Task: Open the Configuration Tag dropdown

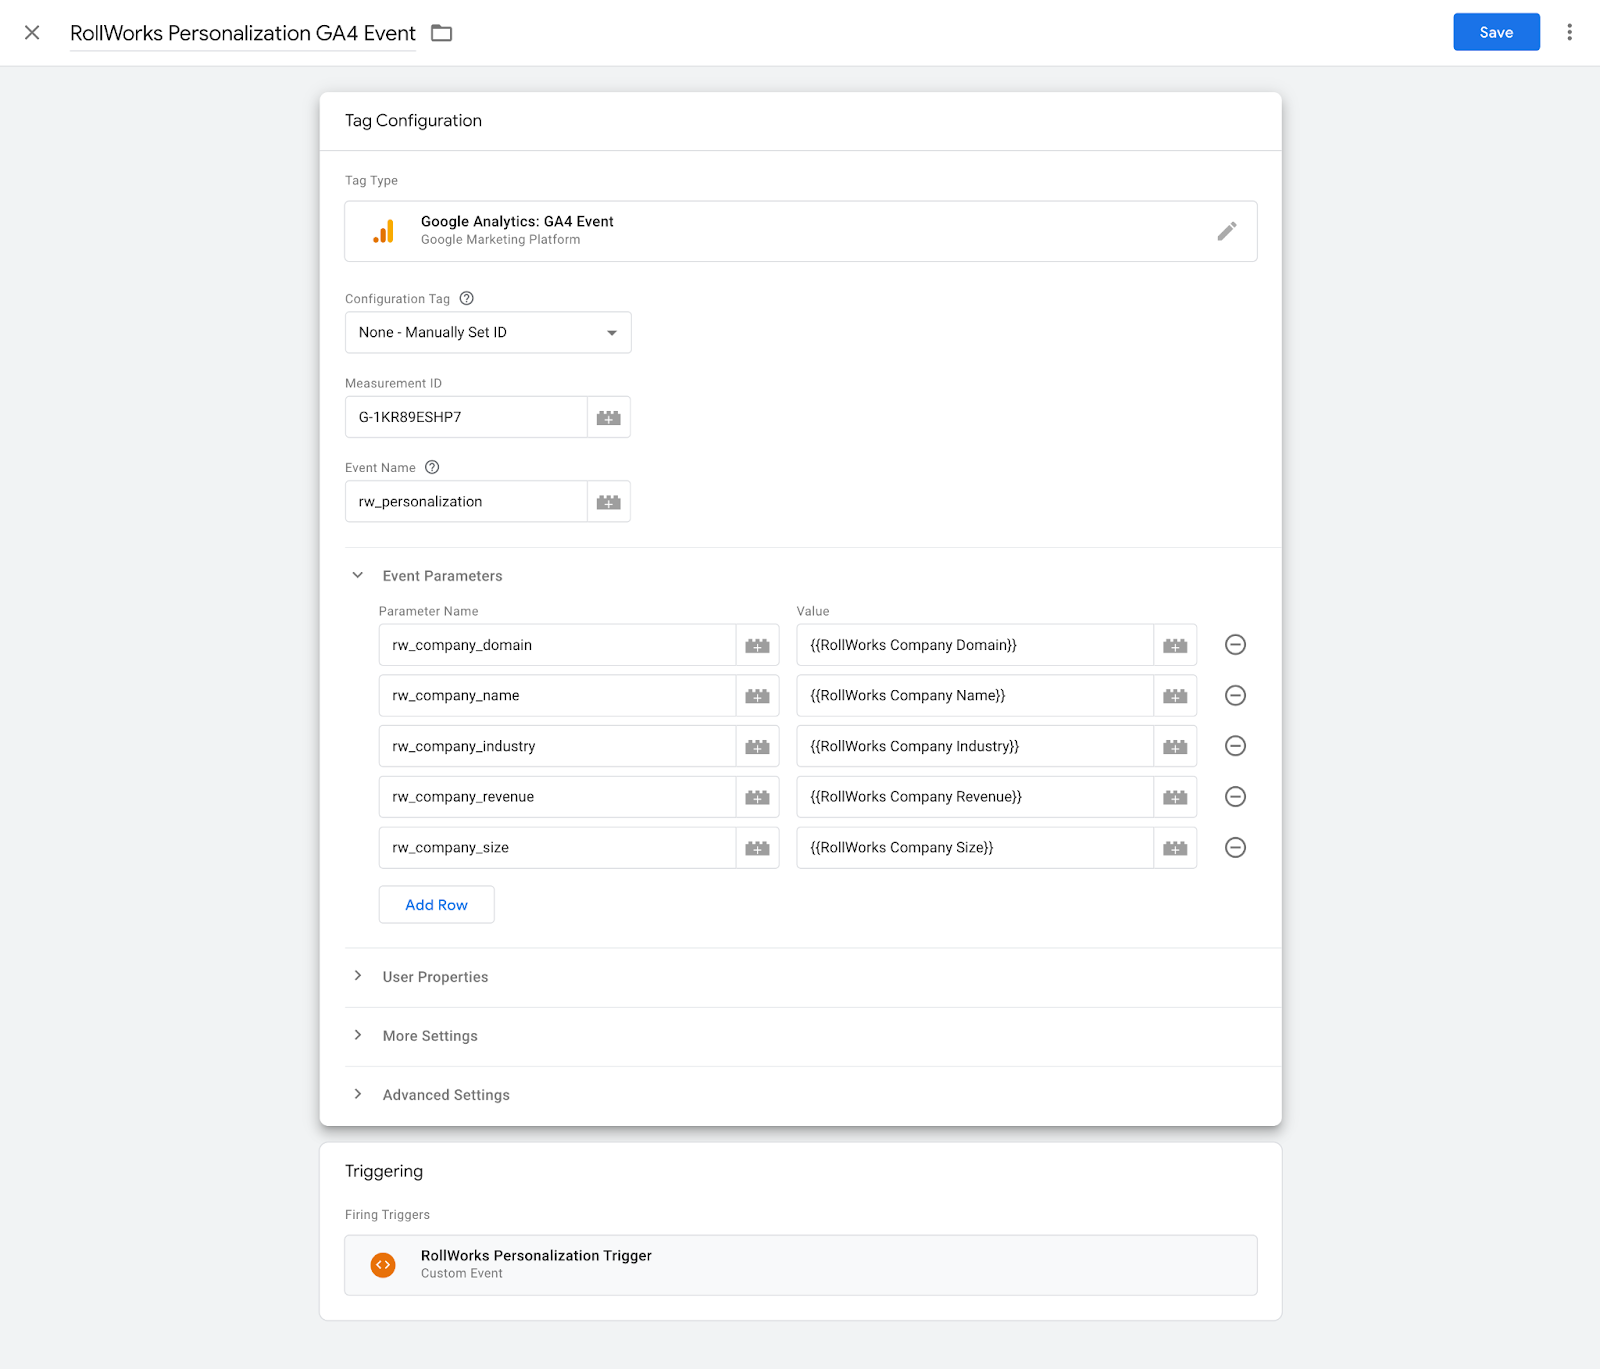Action: tap(488, 332)
